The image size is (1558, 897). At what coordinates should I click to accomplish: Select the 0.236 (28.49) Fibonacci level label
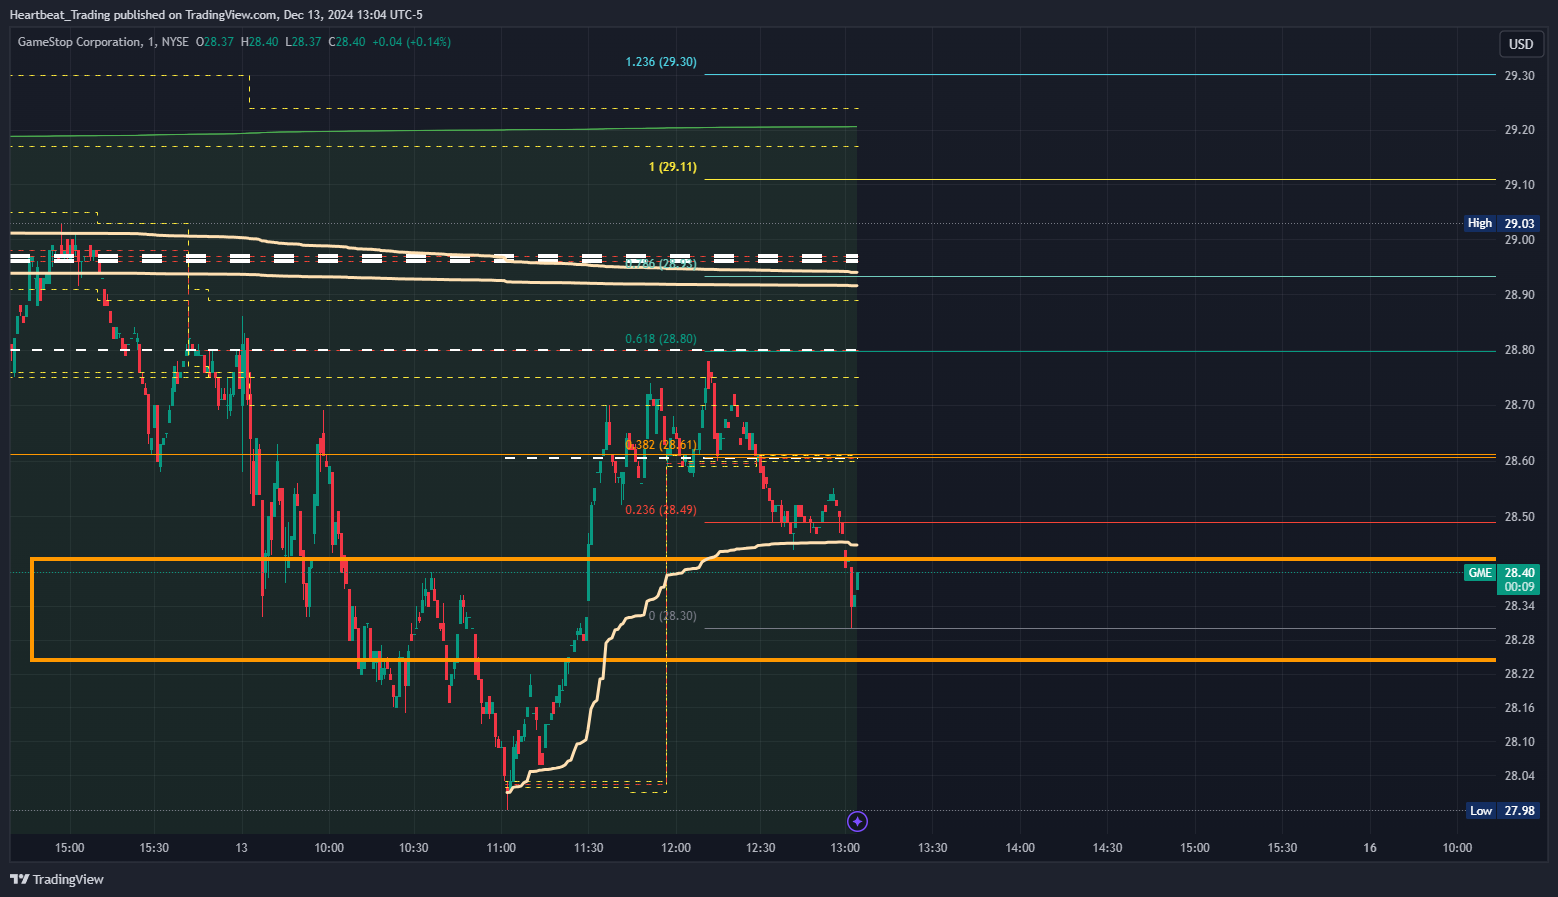(661, 510)
